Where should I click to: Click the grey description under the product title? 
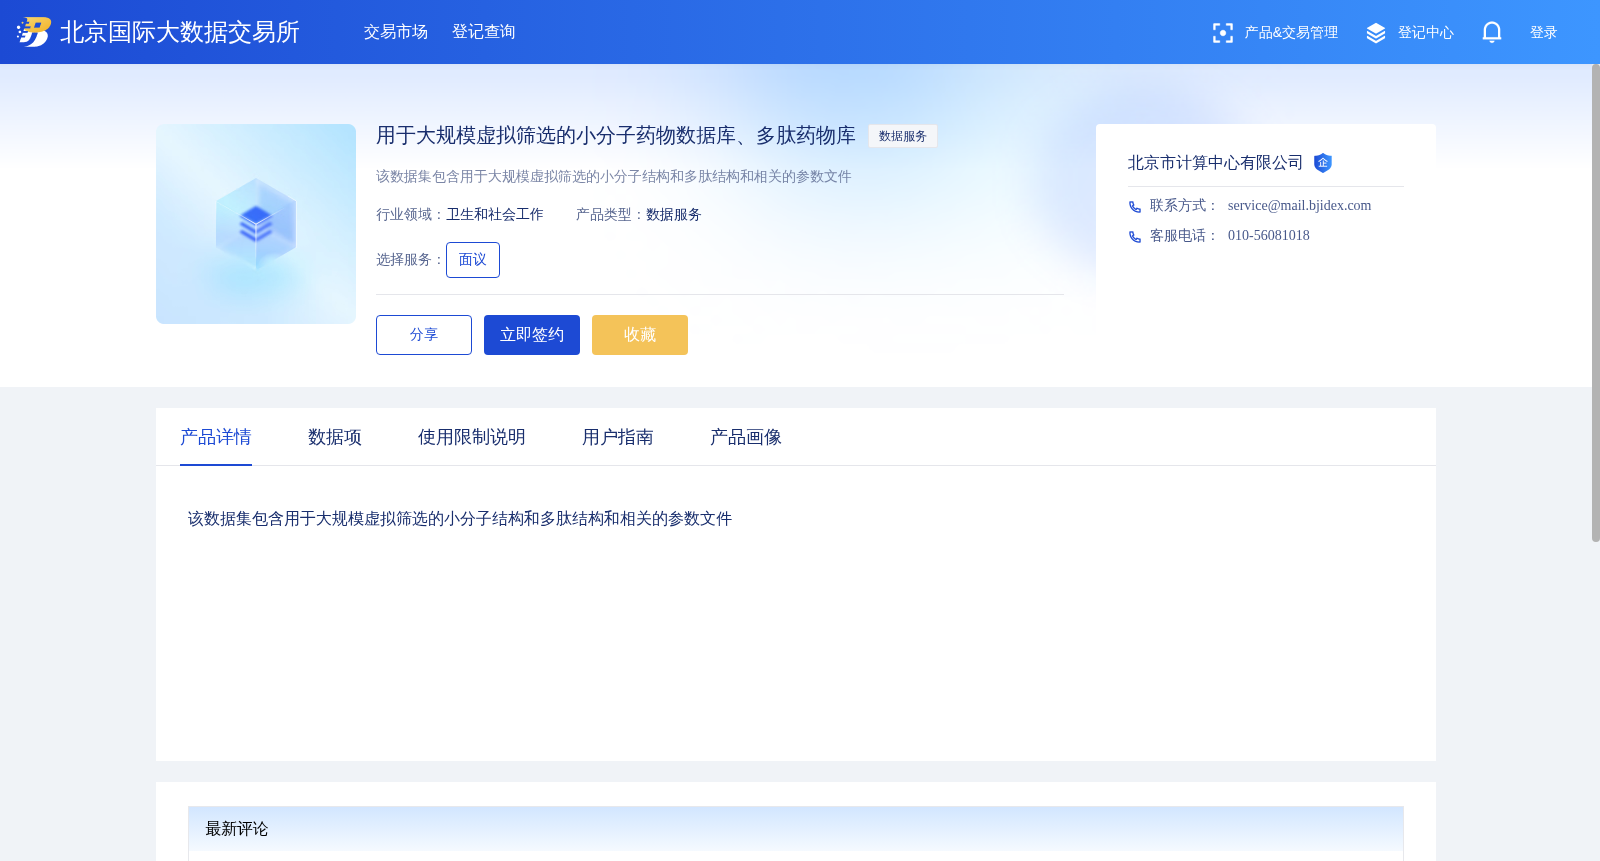pos(614,177)
